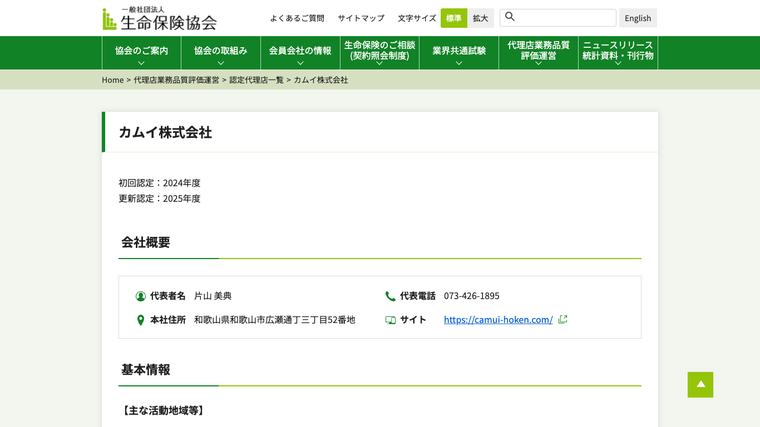
Task: Click the カムイ株式会社 page heading
Action: (165, 132)
